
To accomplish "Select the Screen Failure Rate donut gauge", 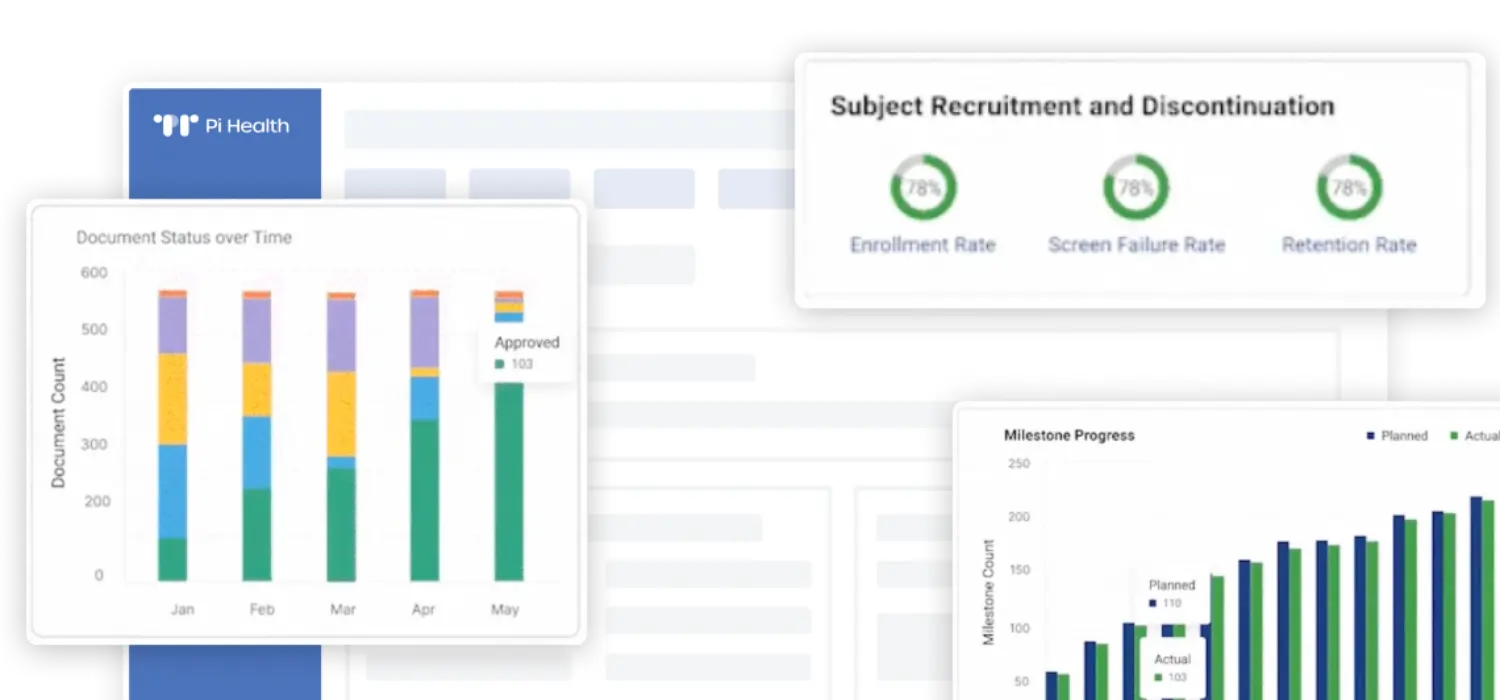I will pos(1136,187).
